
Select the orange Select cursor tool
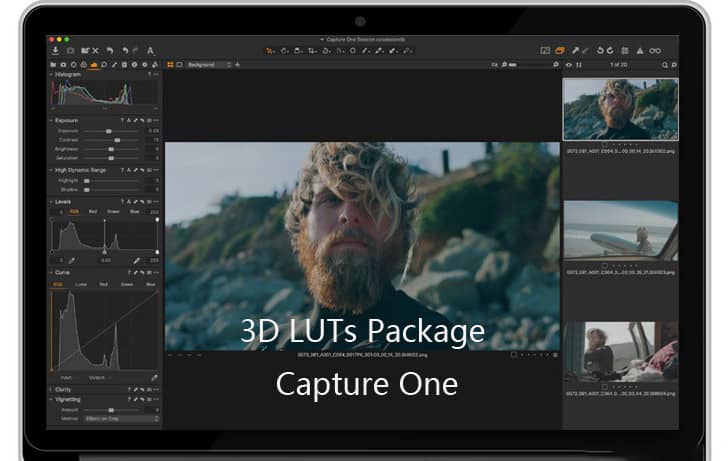[x=269, y=51]
